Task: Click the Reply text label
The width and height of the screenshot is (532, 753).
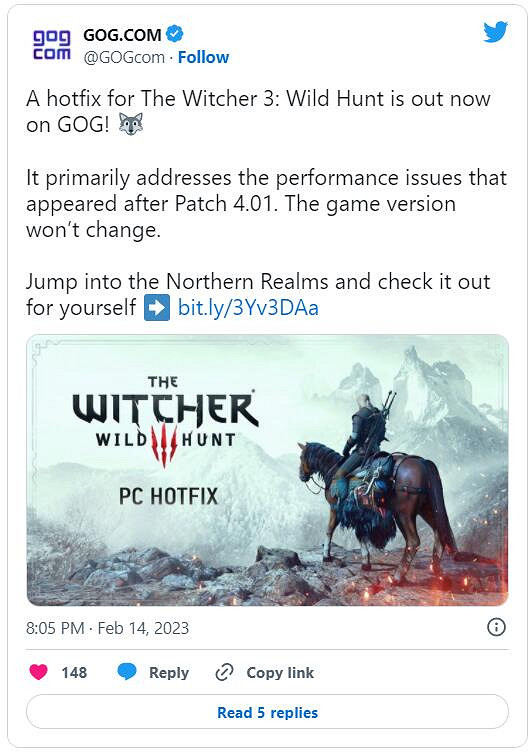Action: [169, 672]
